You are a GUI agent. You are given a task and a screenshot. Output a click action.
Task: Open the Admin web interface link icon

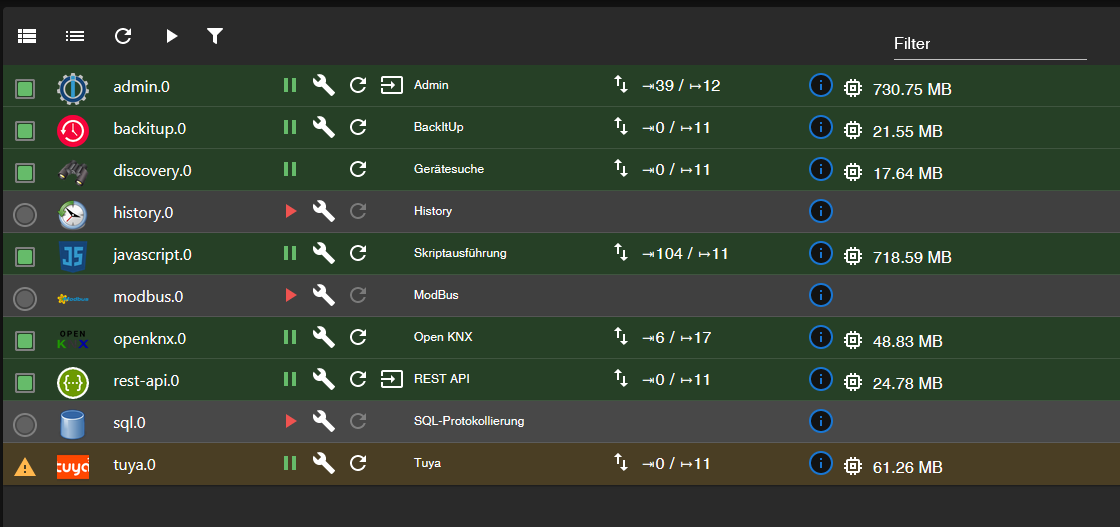pos(391,85)
